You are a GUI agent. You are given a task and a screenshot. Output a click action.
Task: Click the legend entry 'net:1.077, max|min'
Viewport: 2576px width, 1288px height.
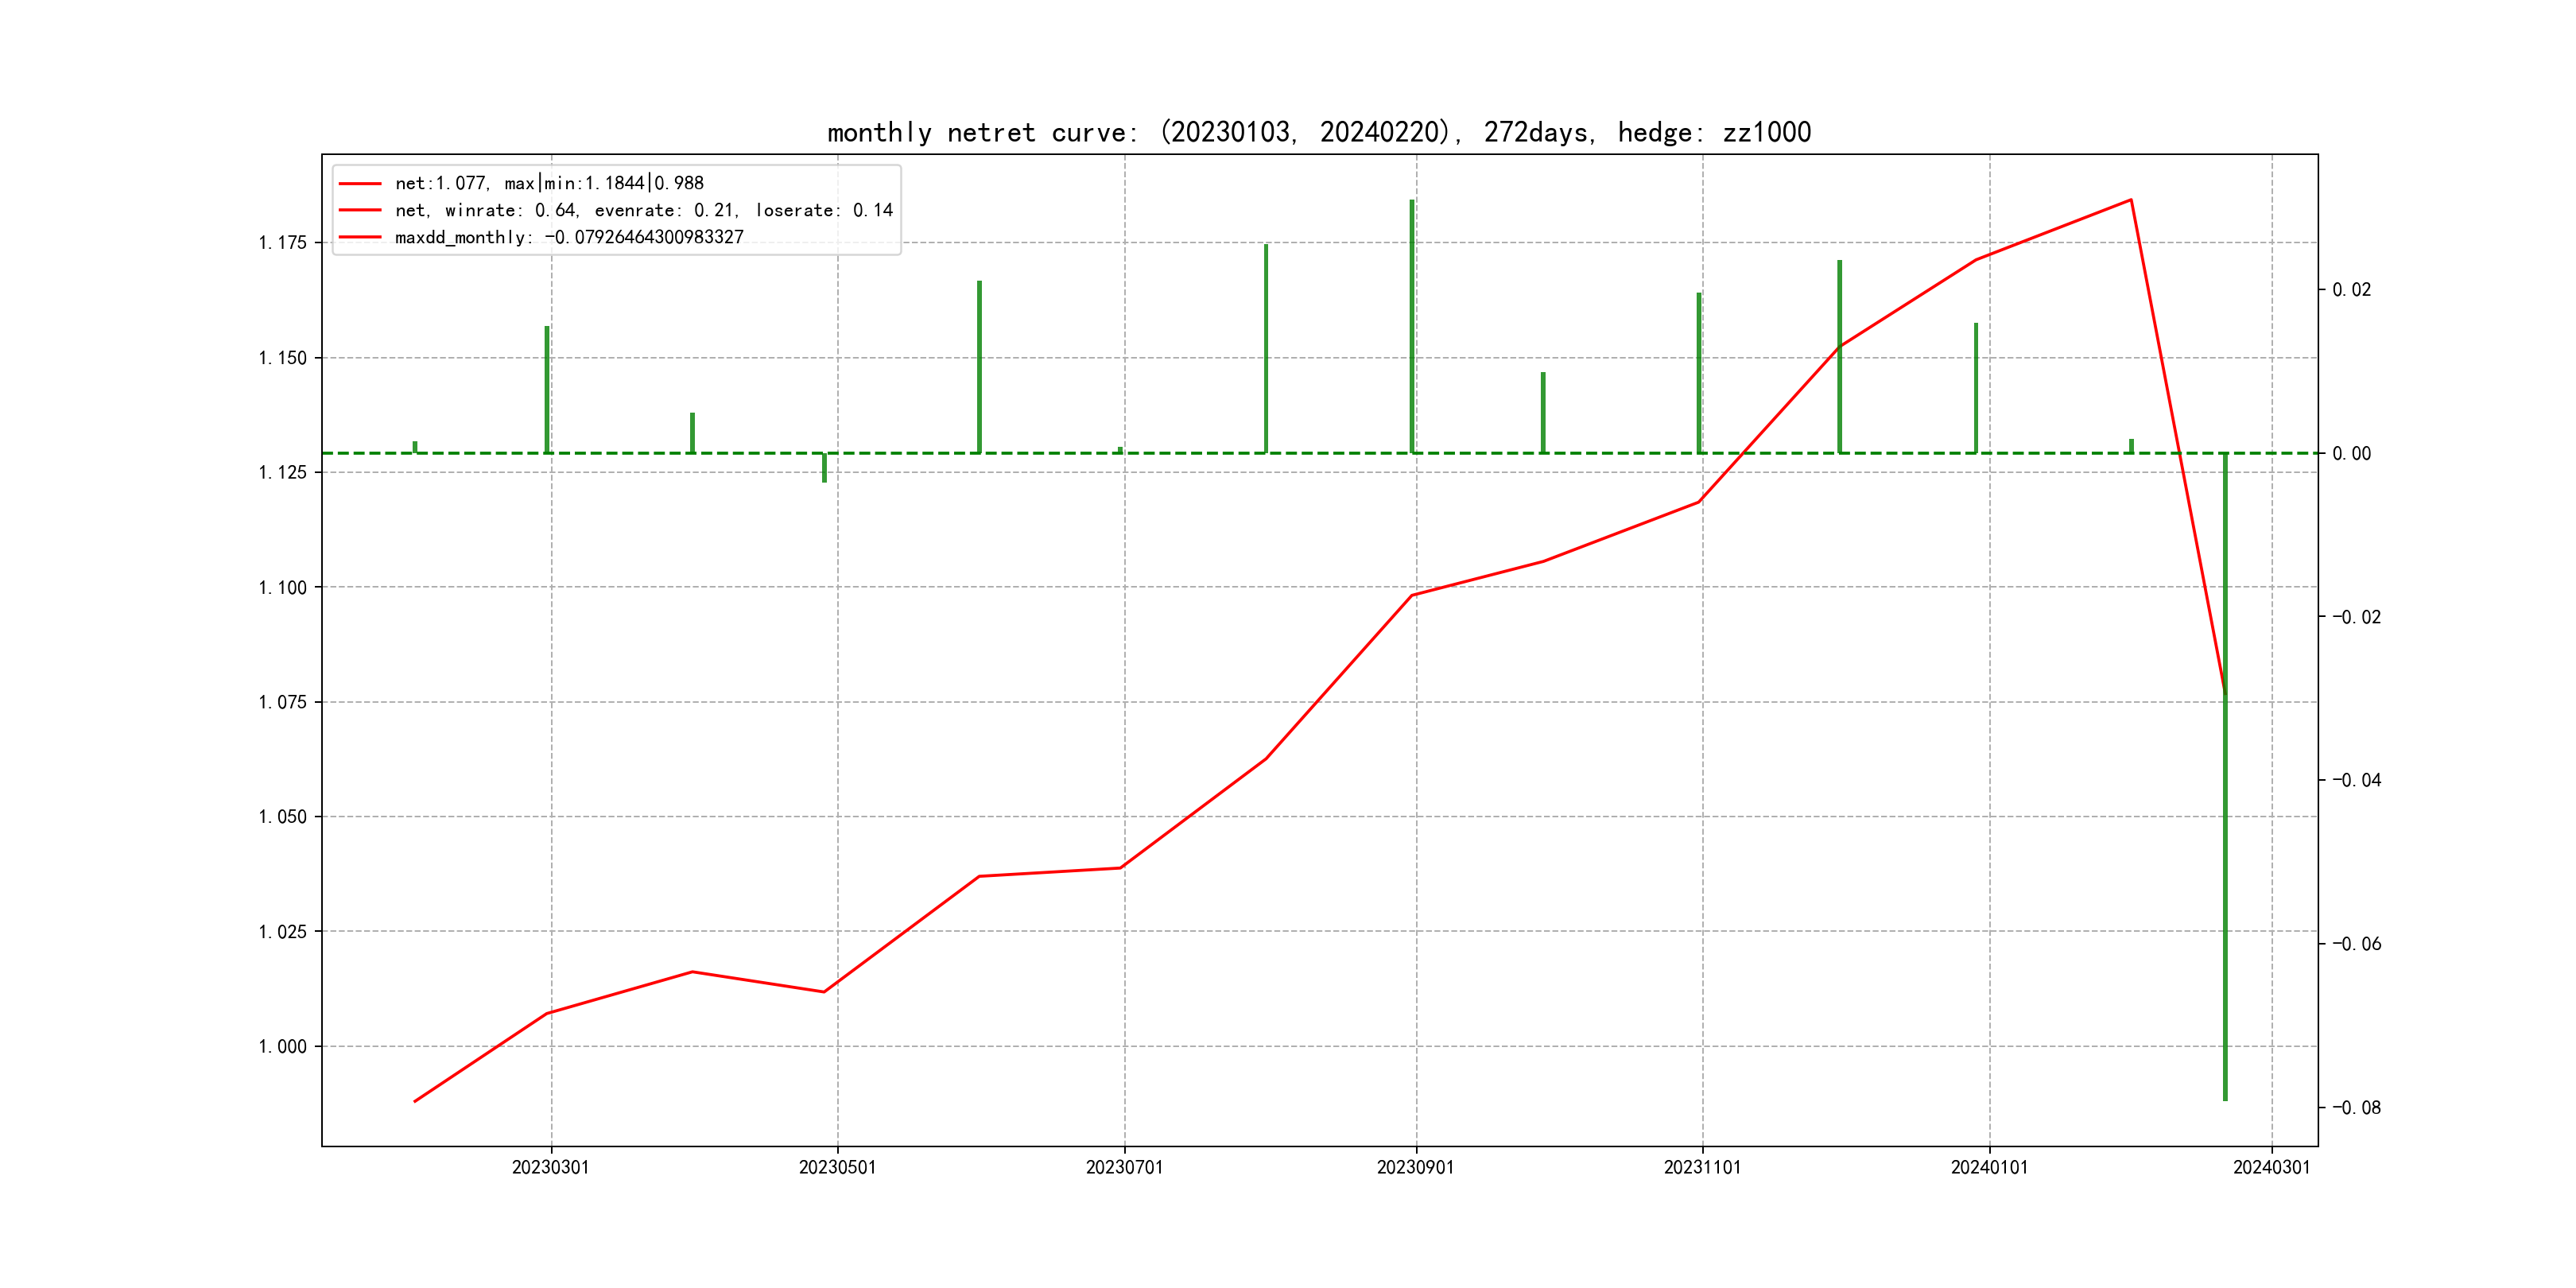point(549,183)
